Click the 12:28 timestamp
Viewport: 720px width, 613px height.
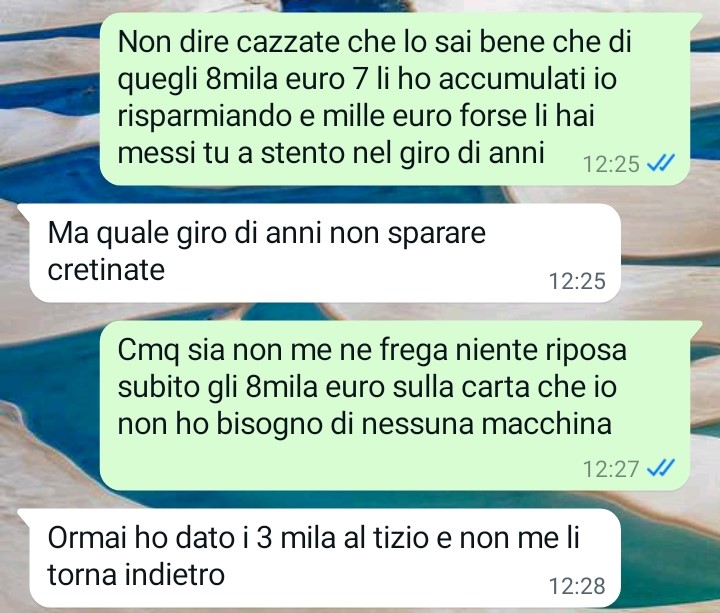577,586
